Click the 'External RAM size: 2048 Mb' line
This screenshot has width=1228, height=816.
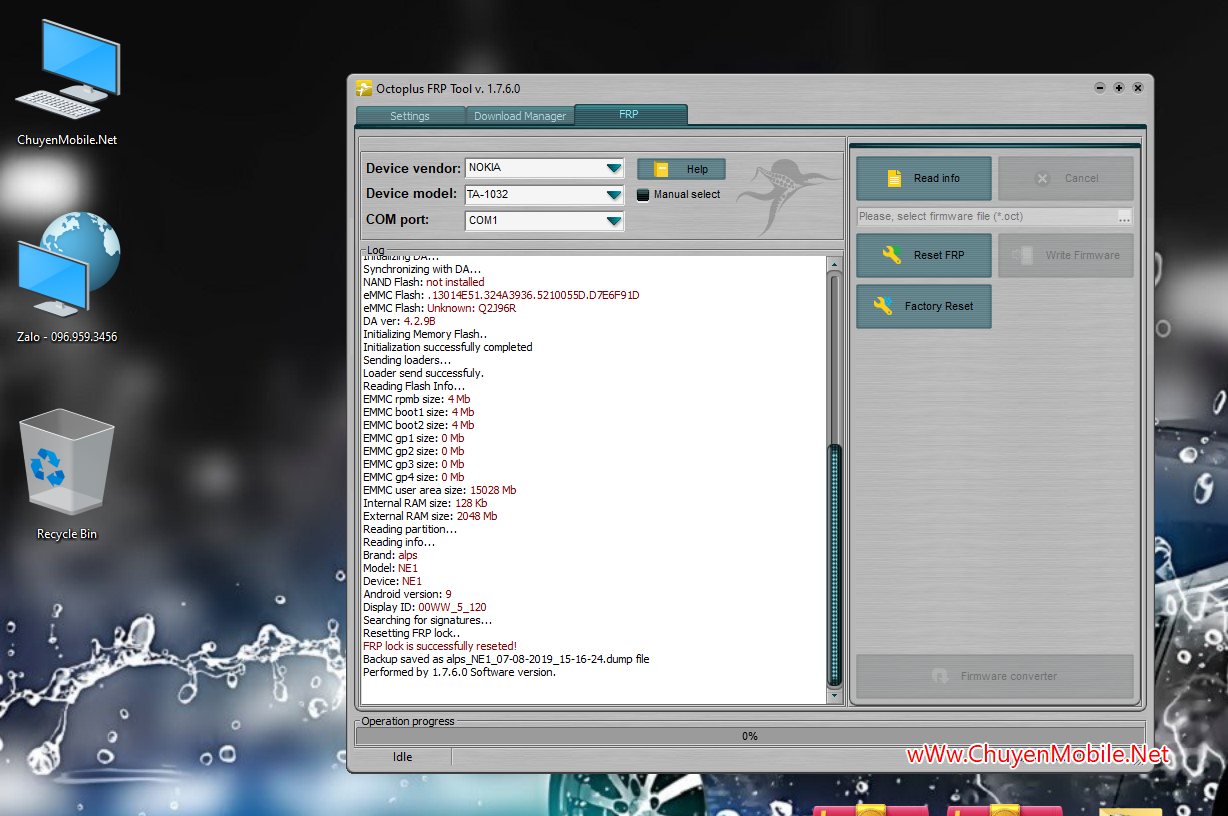(430, 516)
